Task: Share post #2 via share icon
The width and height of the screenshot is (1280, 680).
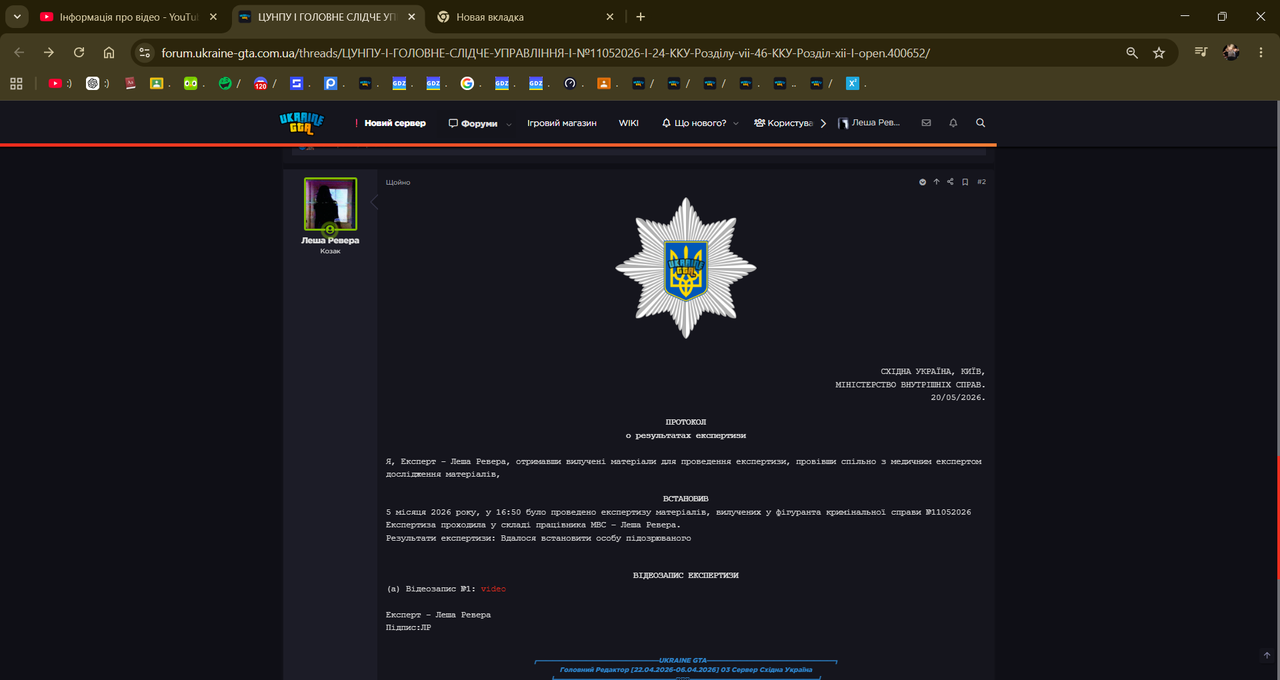Action: click(x=950, y=182)
